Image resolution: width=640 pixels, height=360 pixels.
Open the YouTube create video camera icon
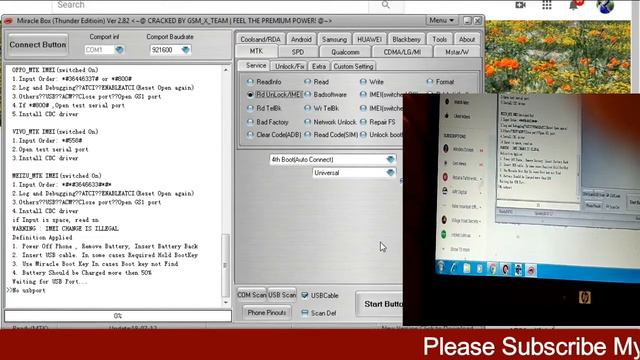(520, 5)
